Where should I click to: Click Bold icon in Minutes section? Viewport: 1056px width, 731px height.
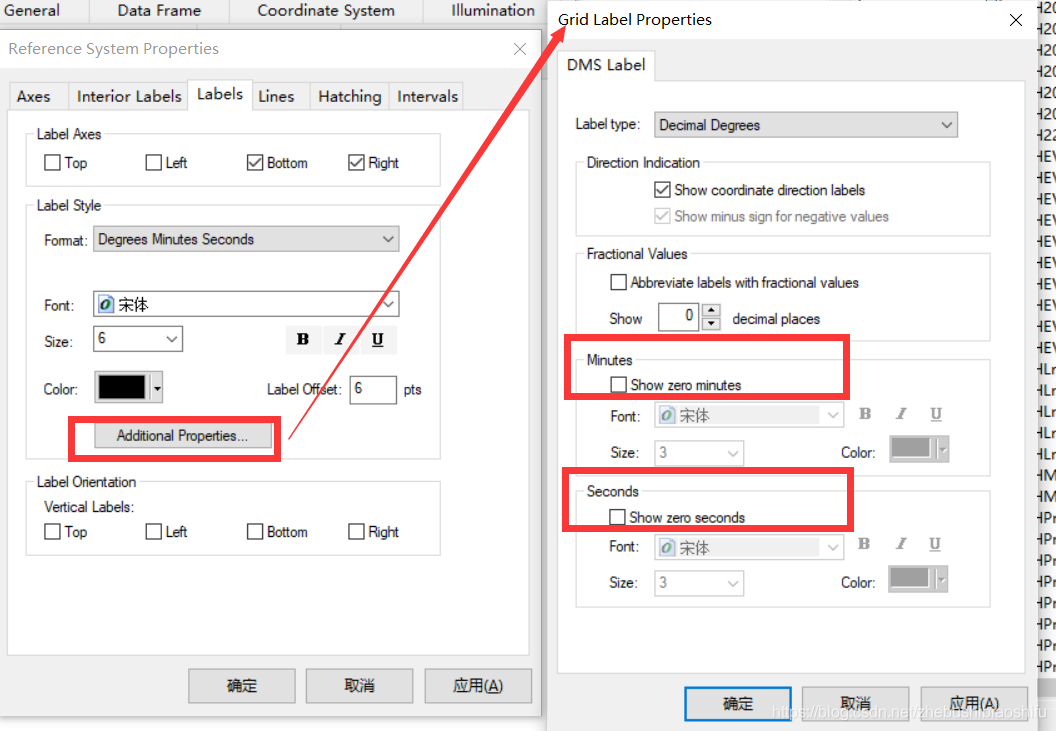tap(865, 414)
